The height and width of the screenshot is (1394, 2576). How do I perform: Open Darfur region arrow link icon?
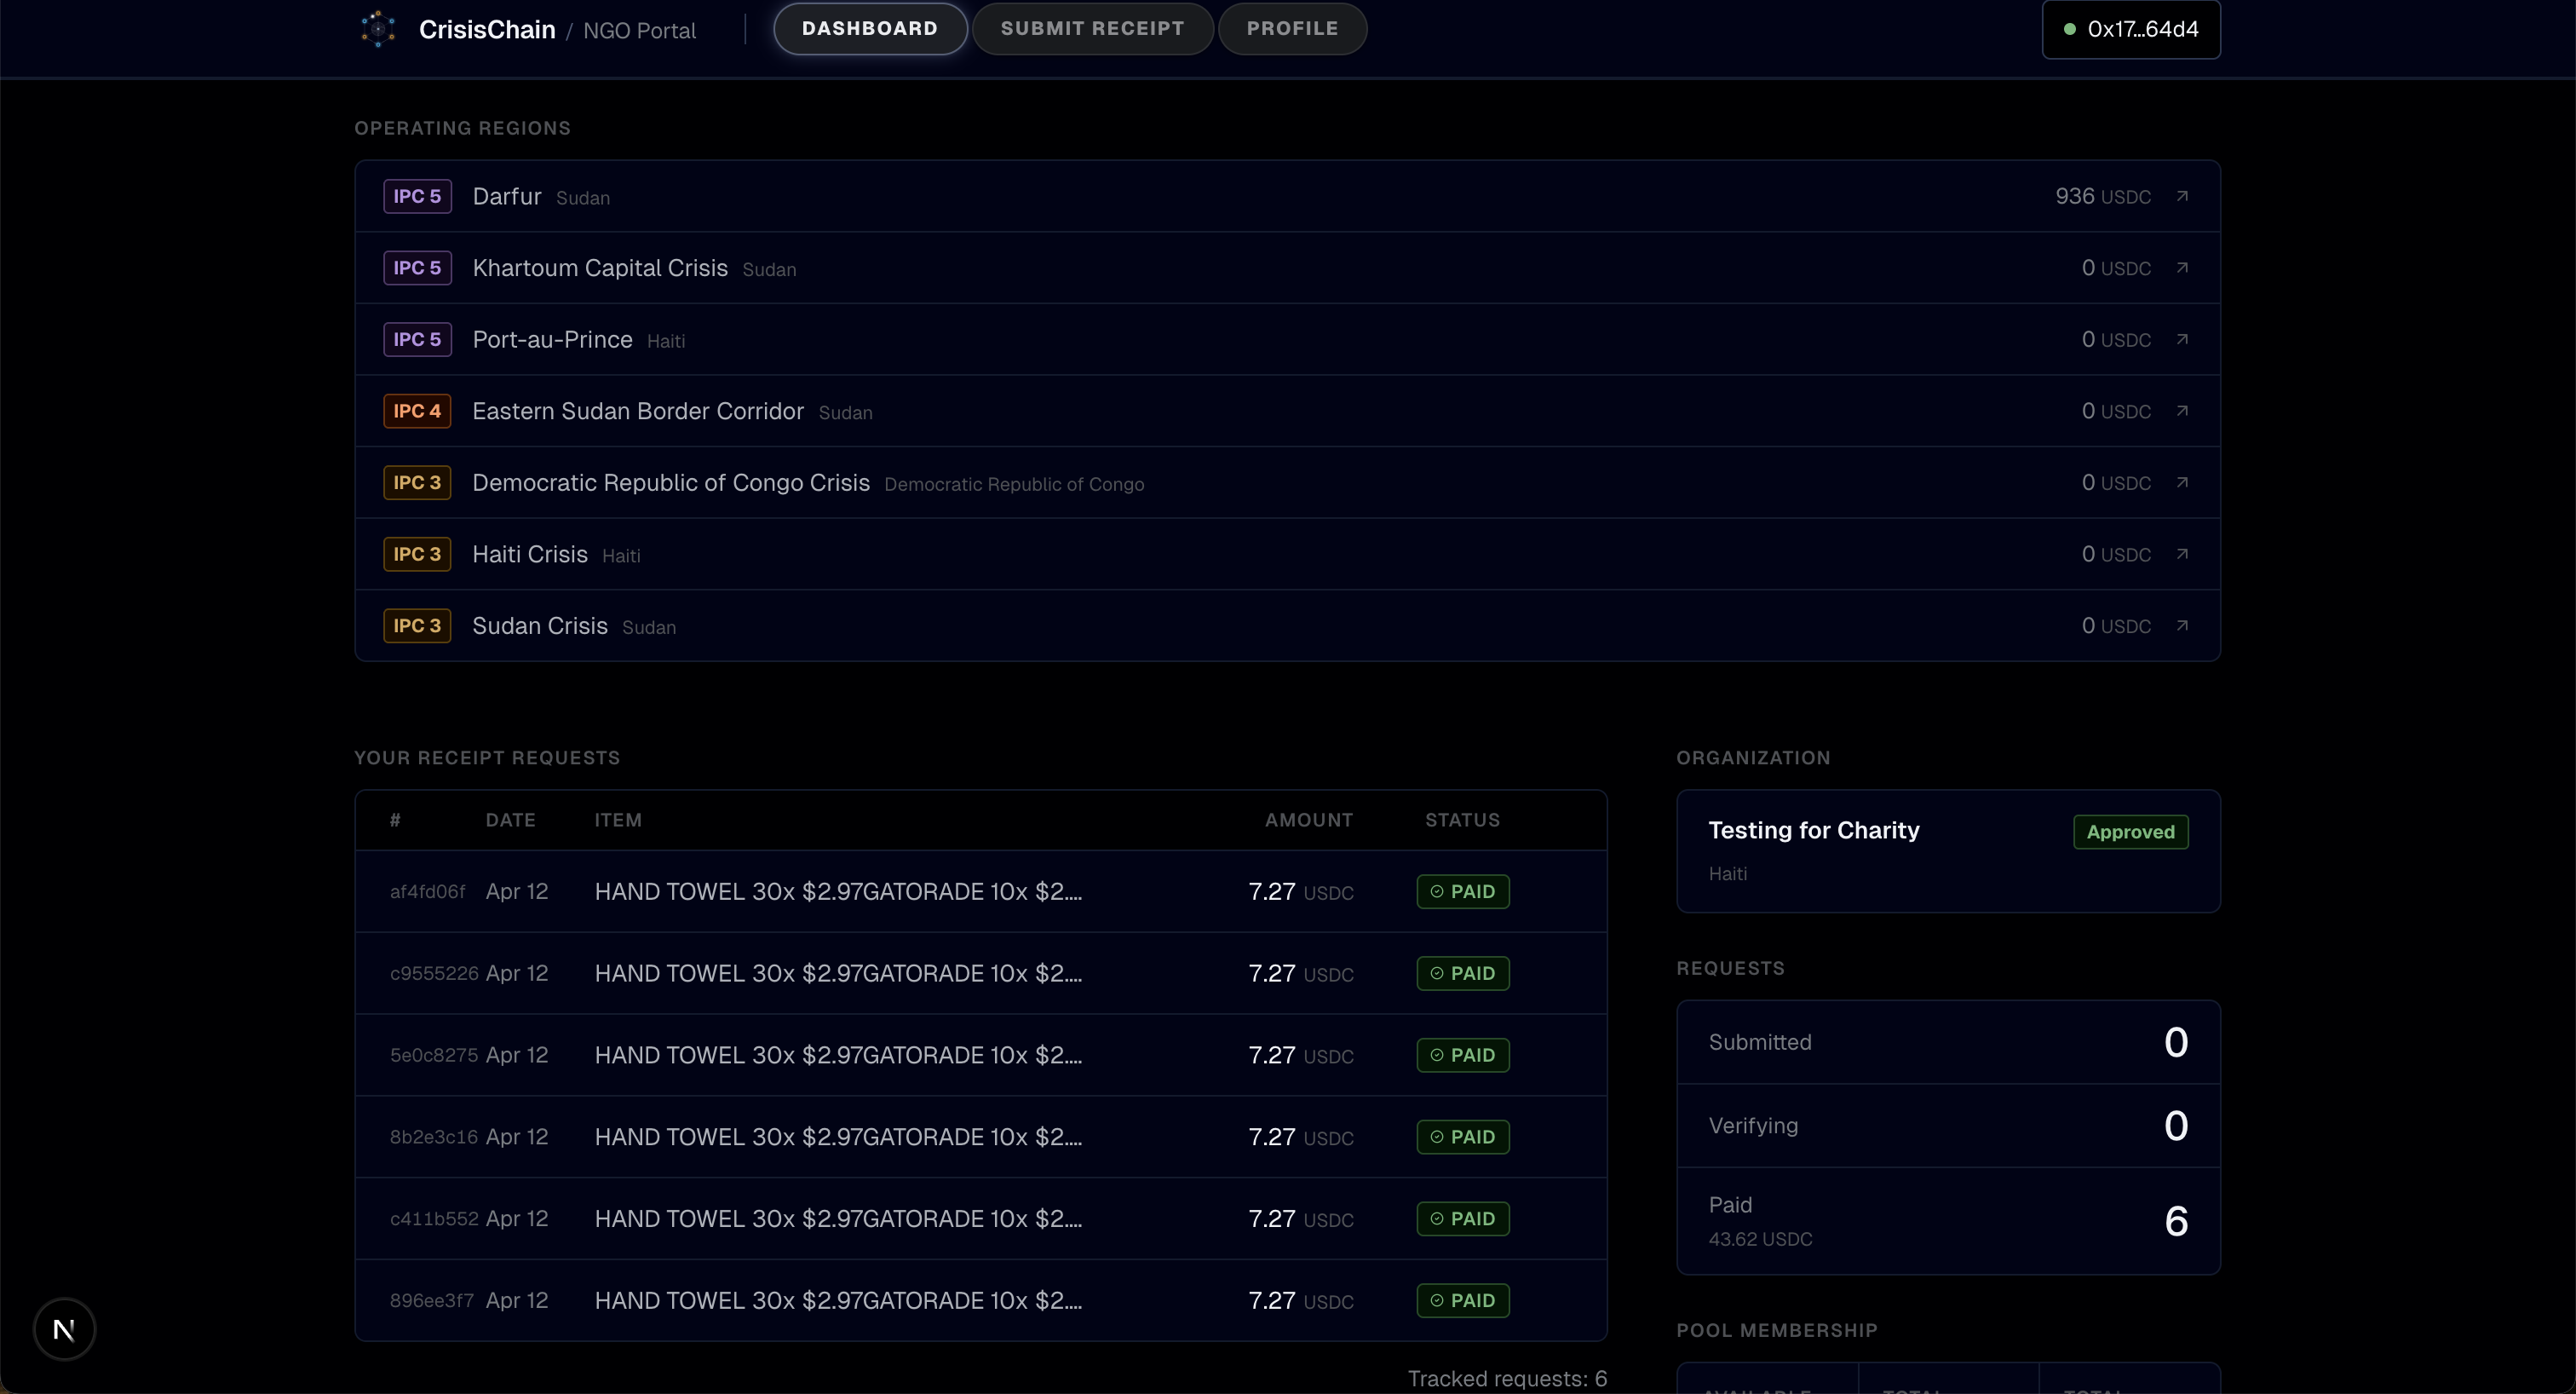point(2182,196)
